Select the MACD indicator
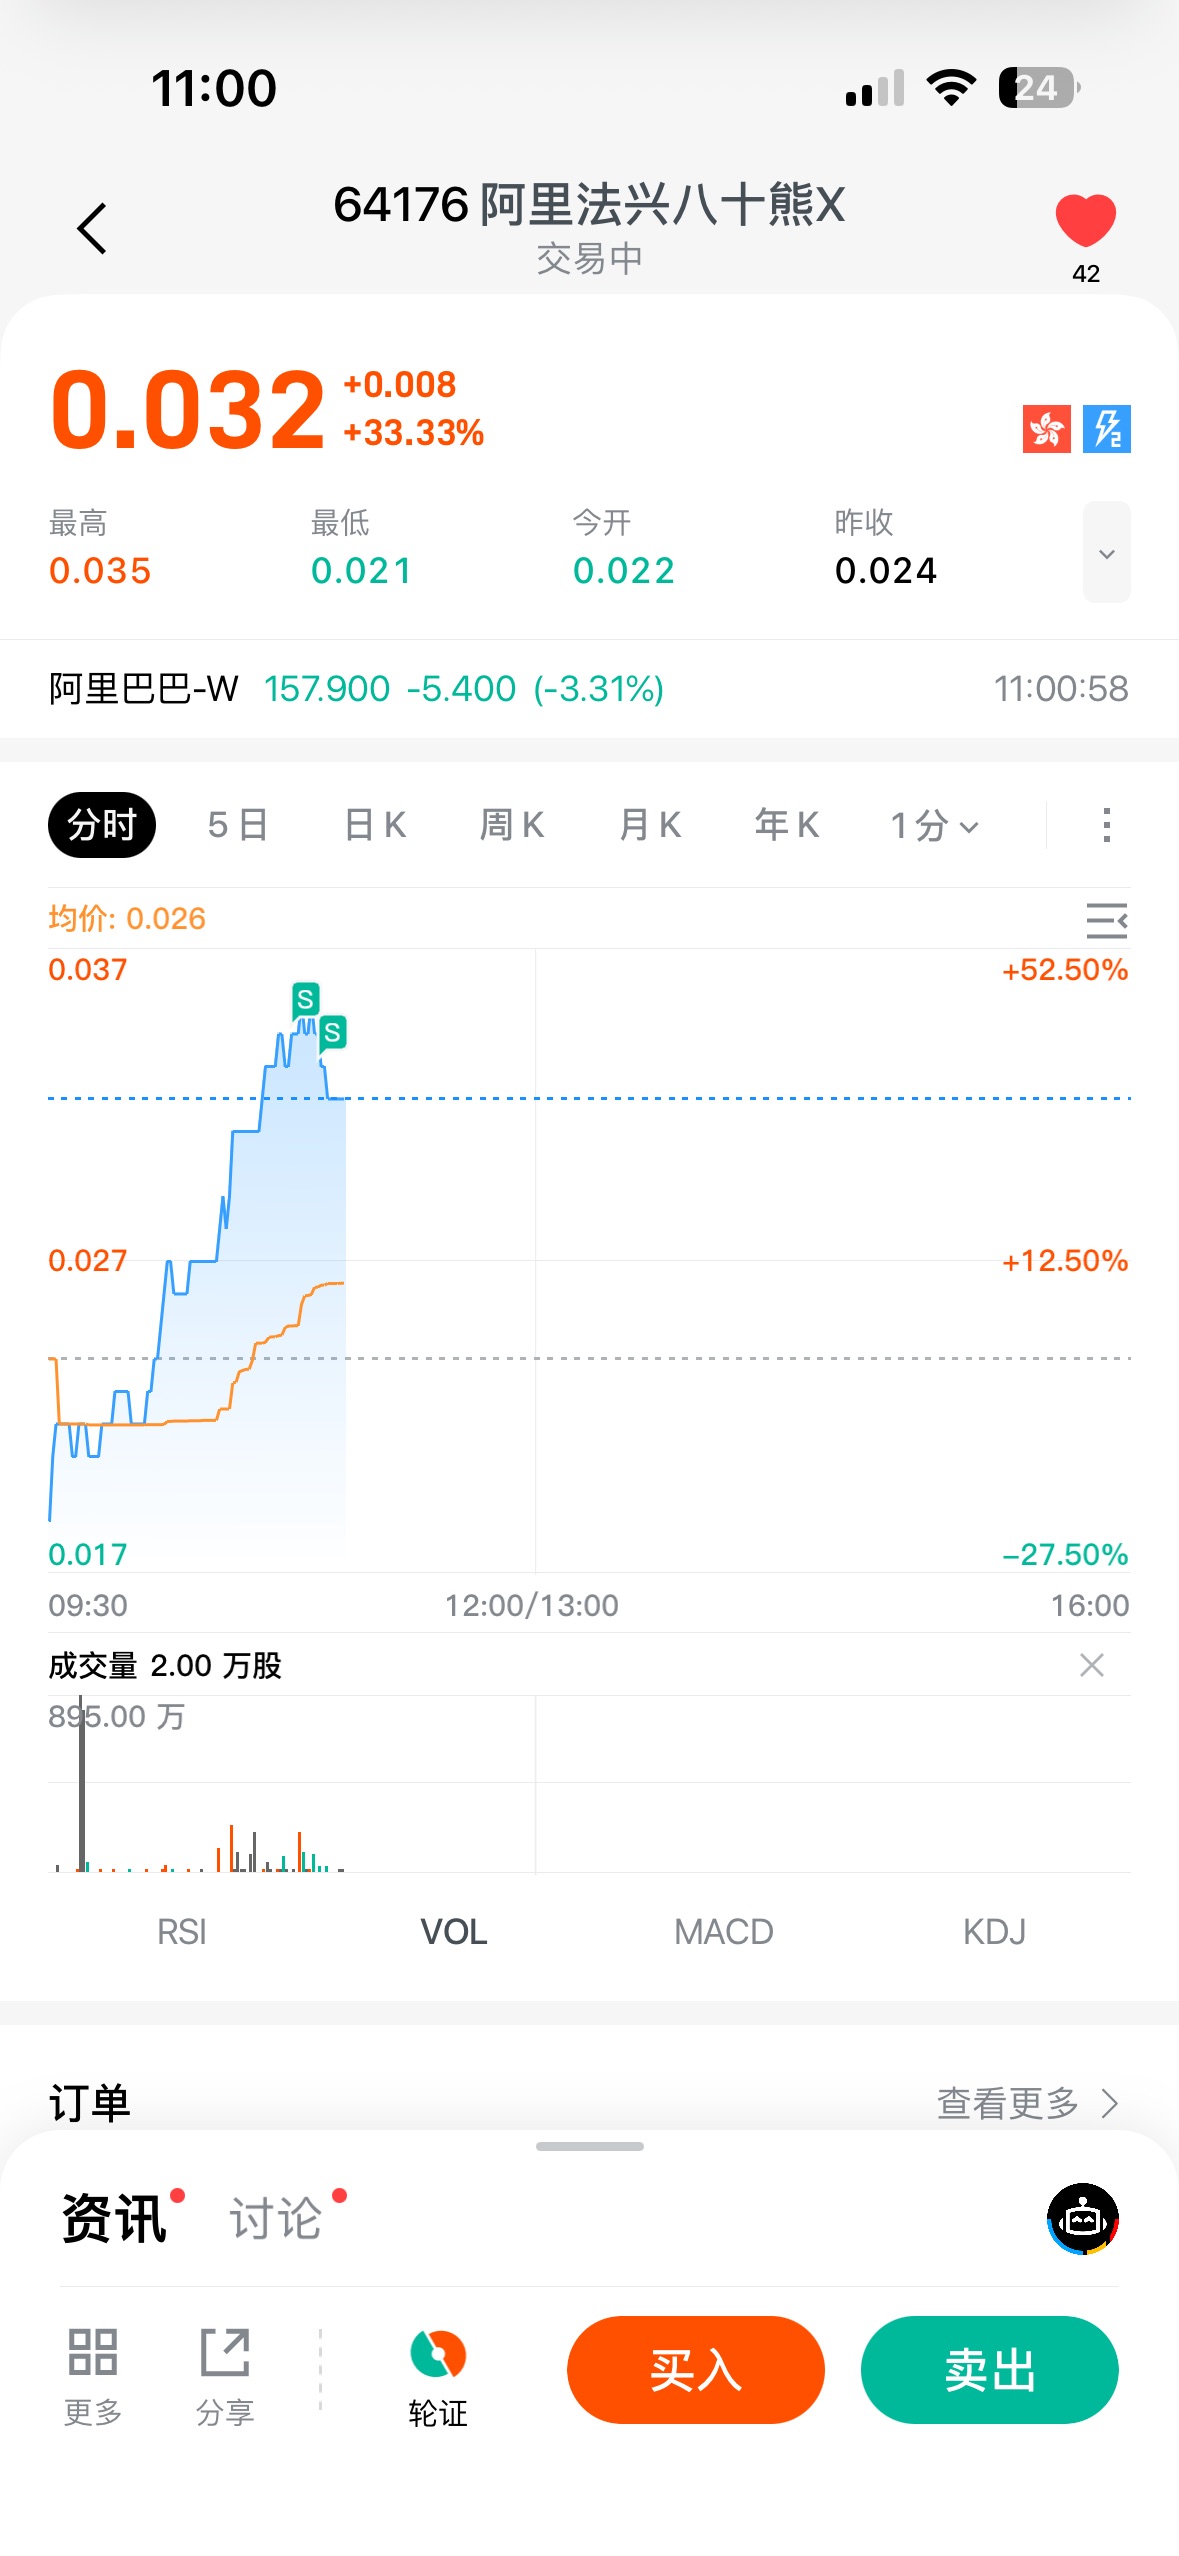Screen dimensions: 1179x2556 (723, 1932)
